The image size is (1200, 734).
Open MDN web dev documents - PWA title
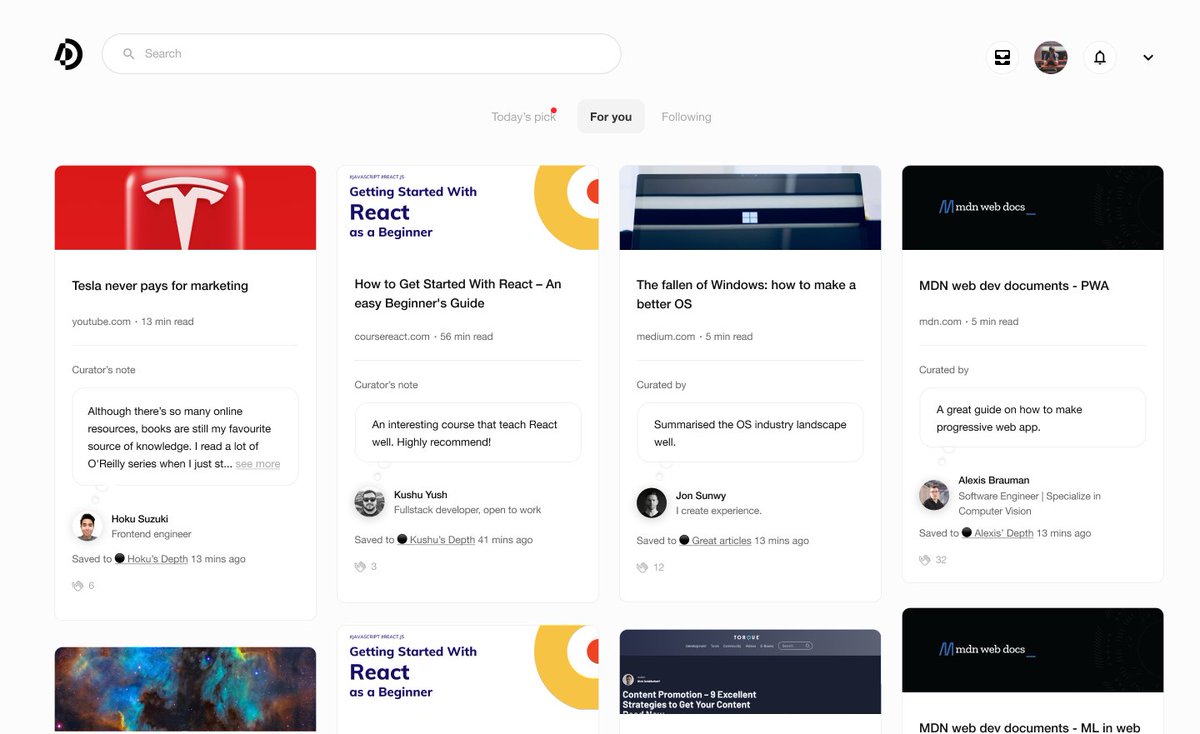pos(1014,286)
